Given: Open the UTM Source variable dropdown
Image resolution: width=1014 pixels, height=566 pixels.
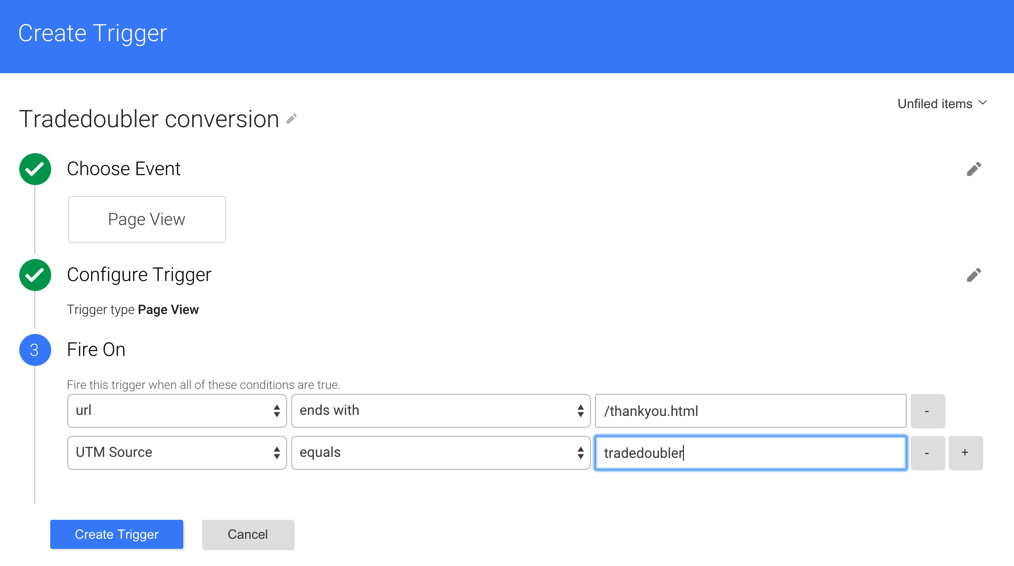Looking at the screenshot, I should pos(177,453).
